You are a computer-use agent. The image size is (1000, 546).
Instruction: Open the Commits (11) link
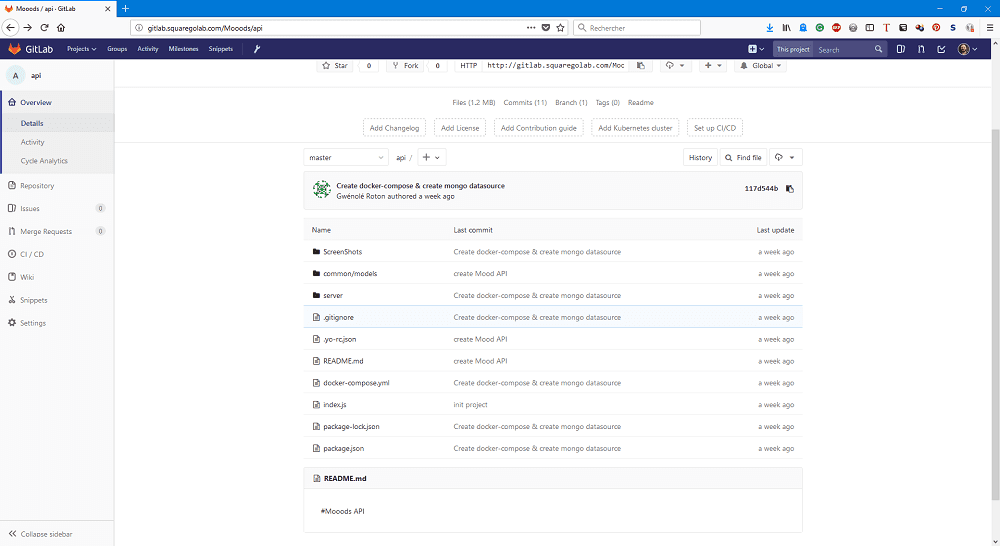525,103
